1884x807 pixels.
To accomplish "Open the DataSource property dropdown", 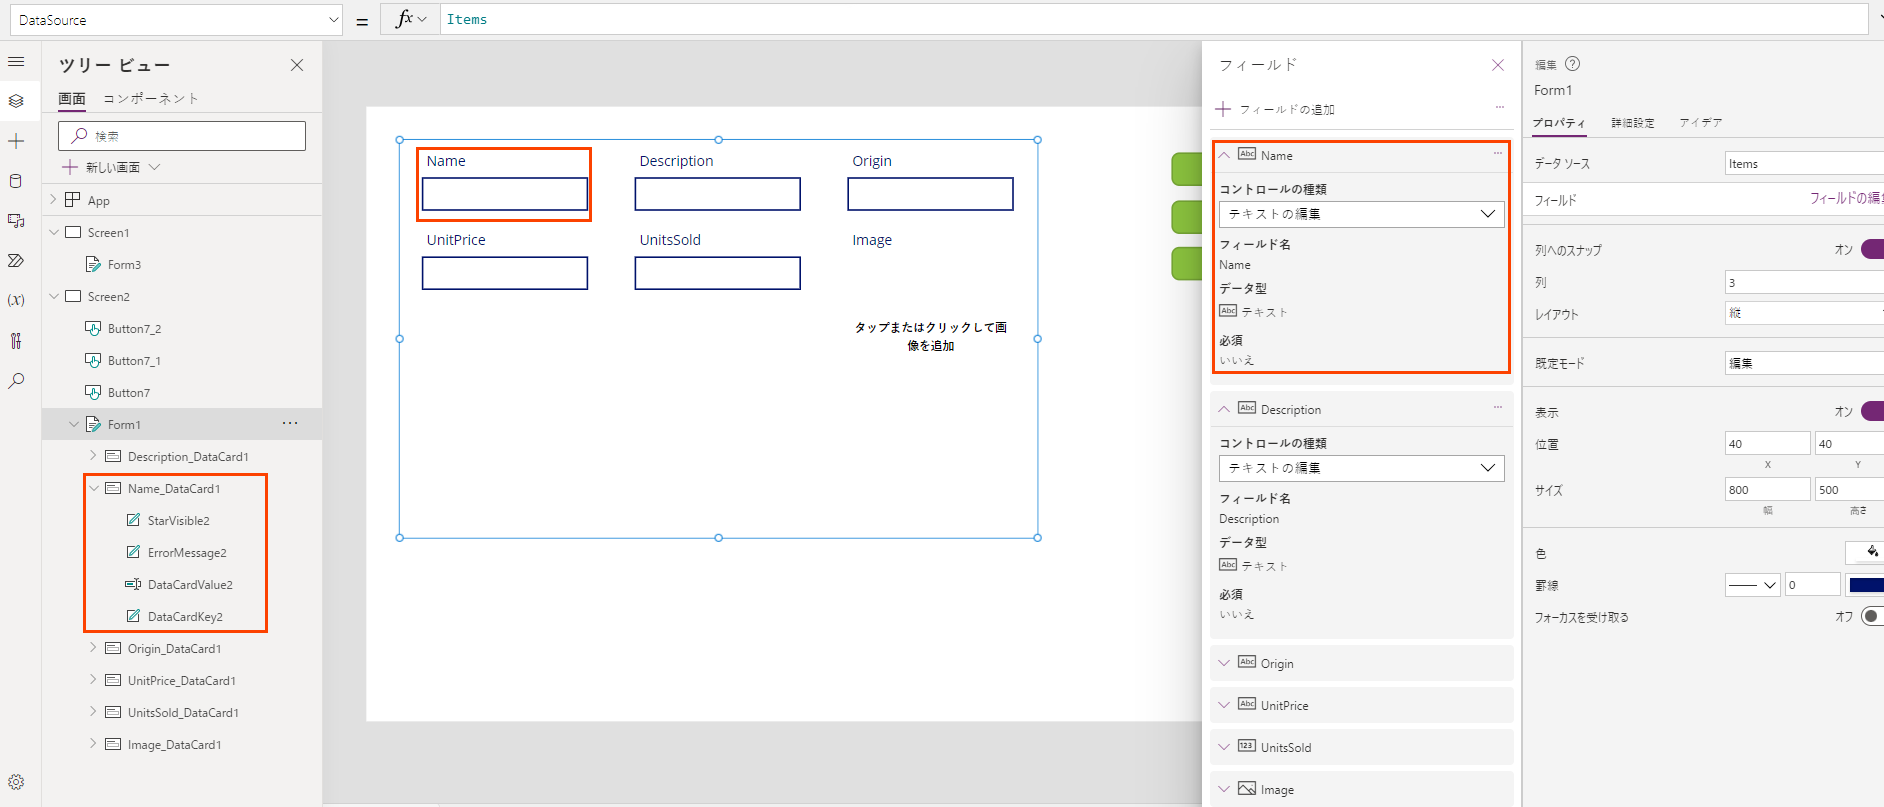I will 180,20.
